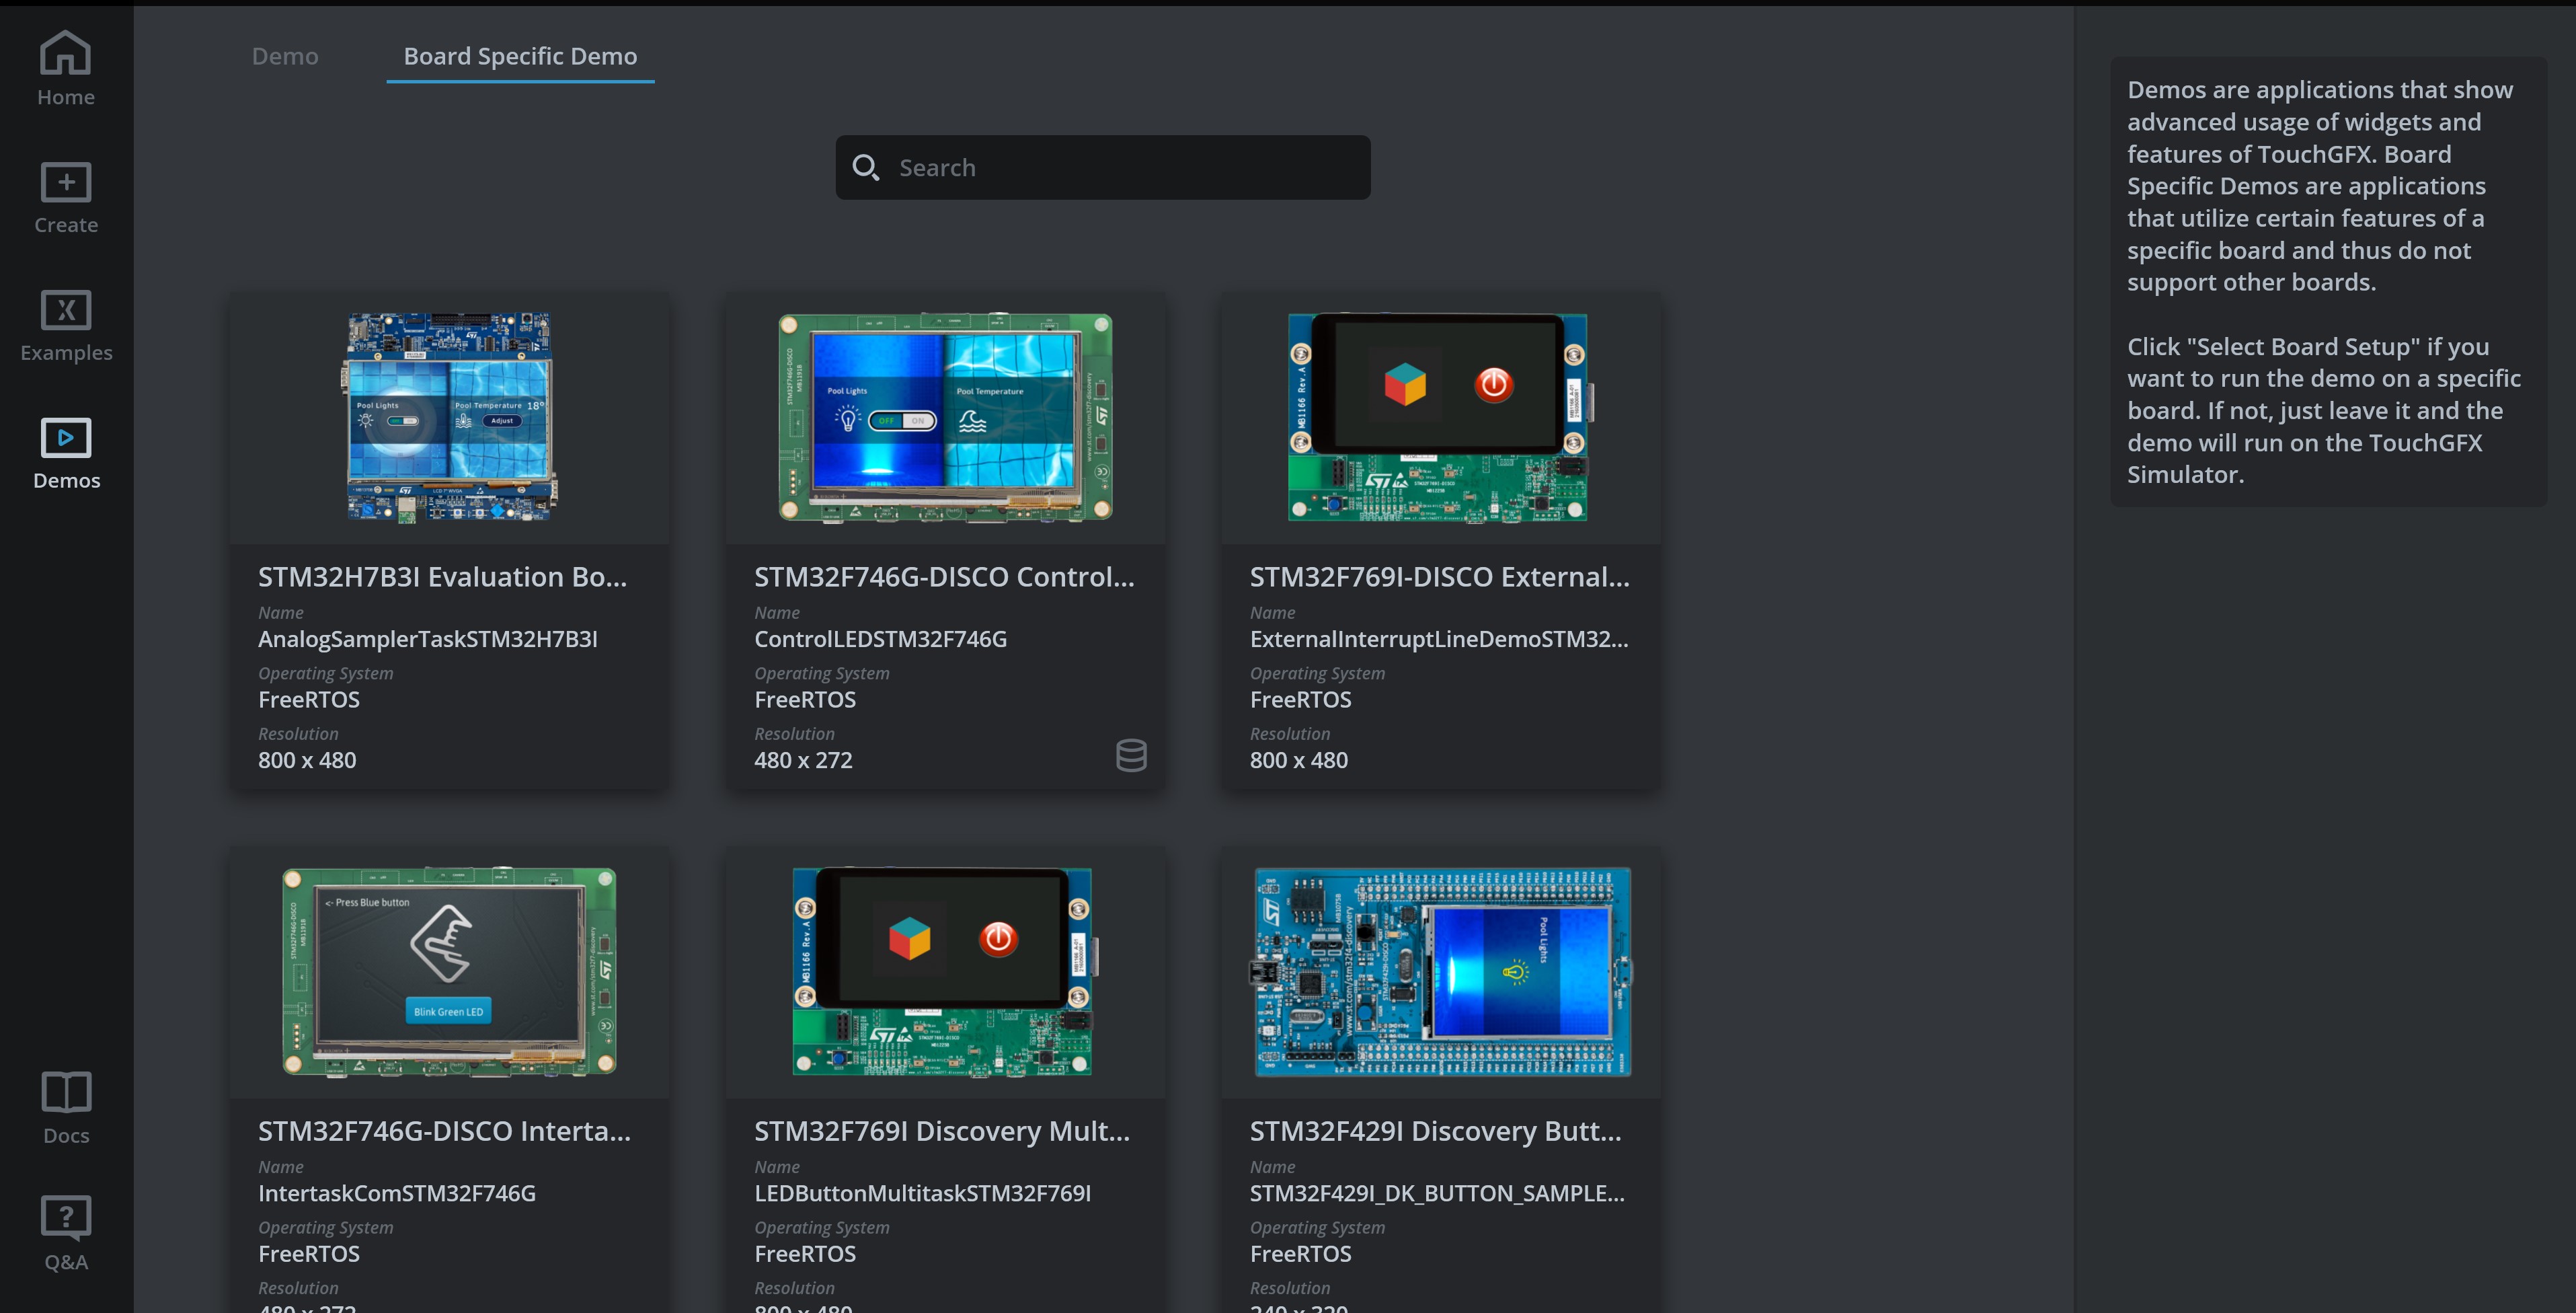Select the IntertaskComSTM32F746G demo title
This screenshot has width=2576, height=1313.
(396, 1193)
